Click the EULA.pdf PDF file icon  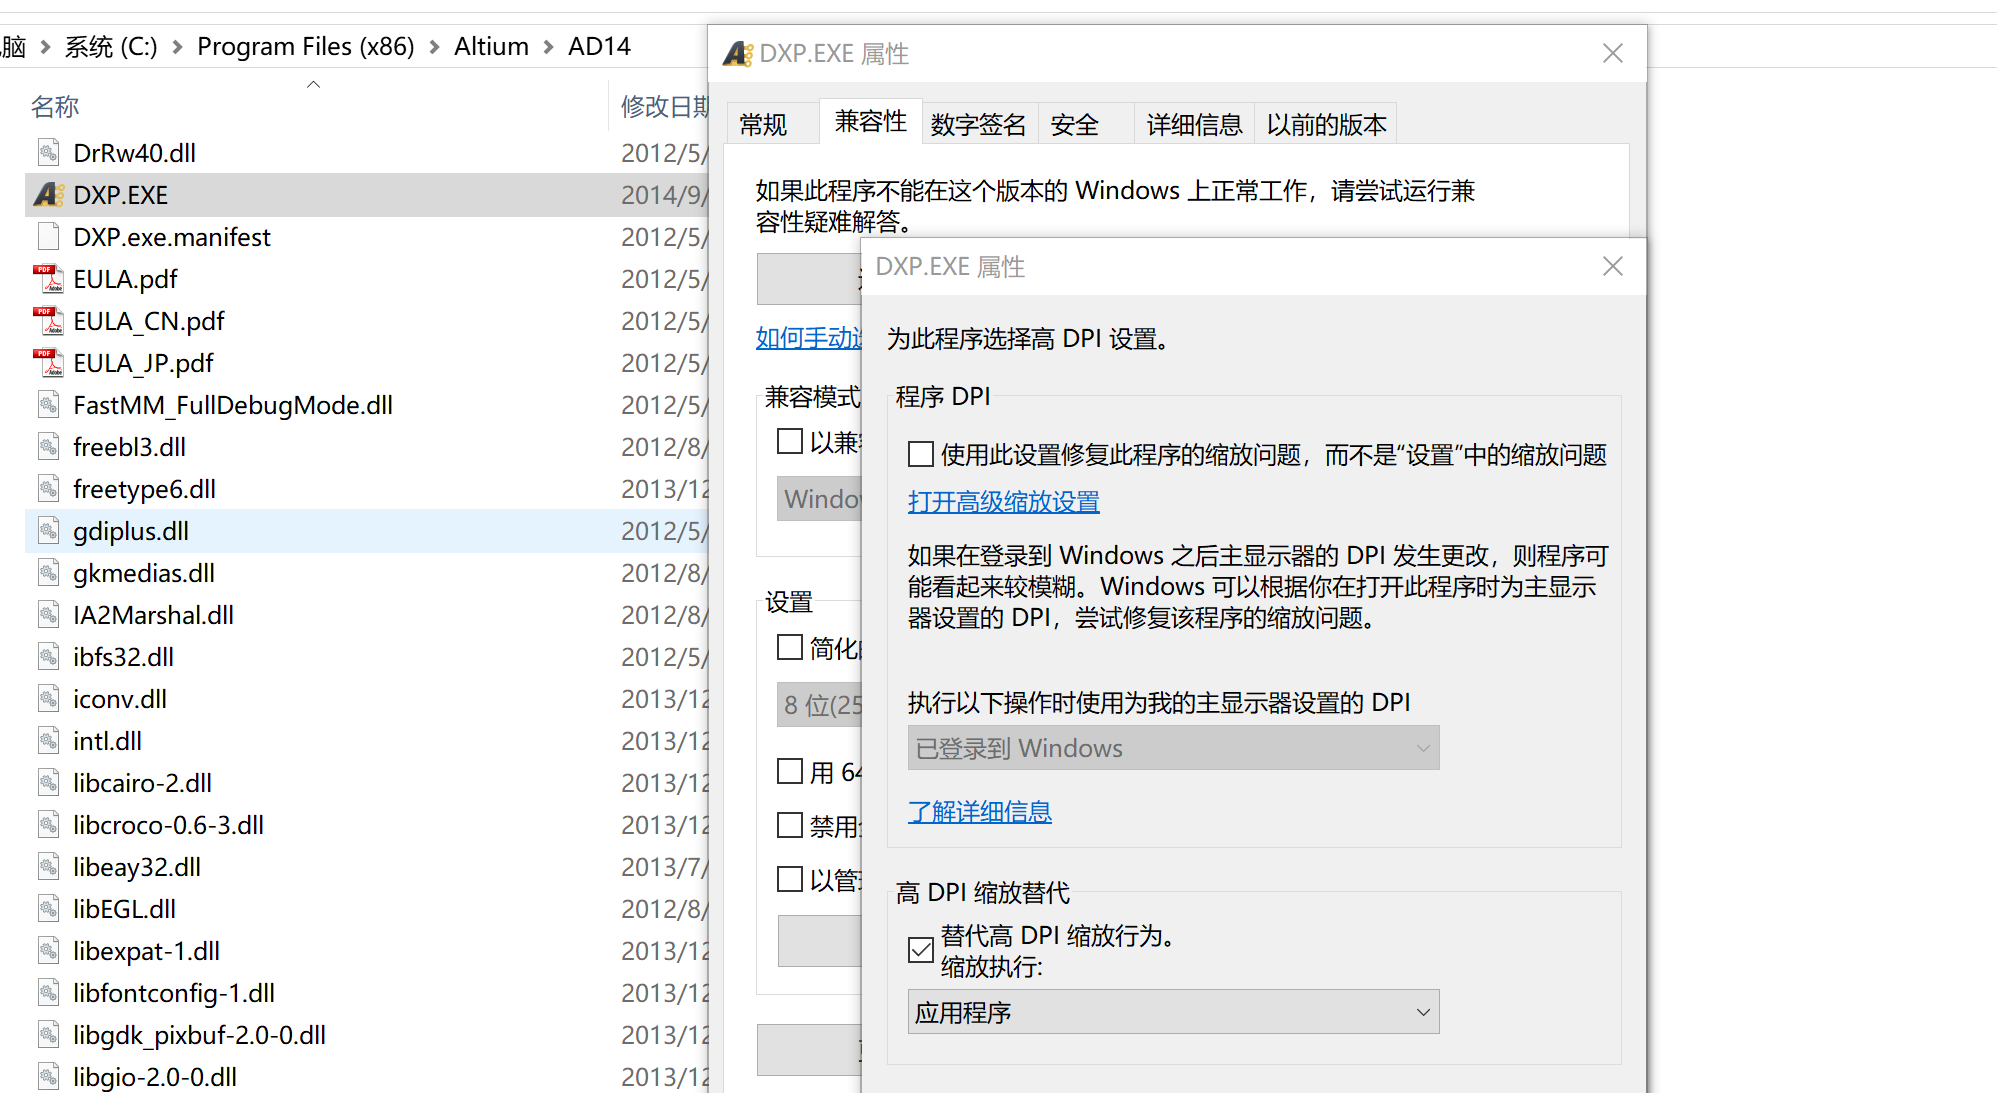tap(48, 279)
